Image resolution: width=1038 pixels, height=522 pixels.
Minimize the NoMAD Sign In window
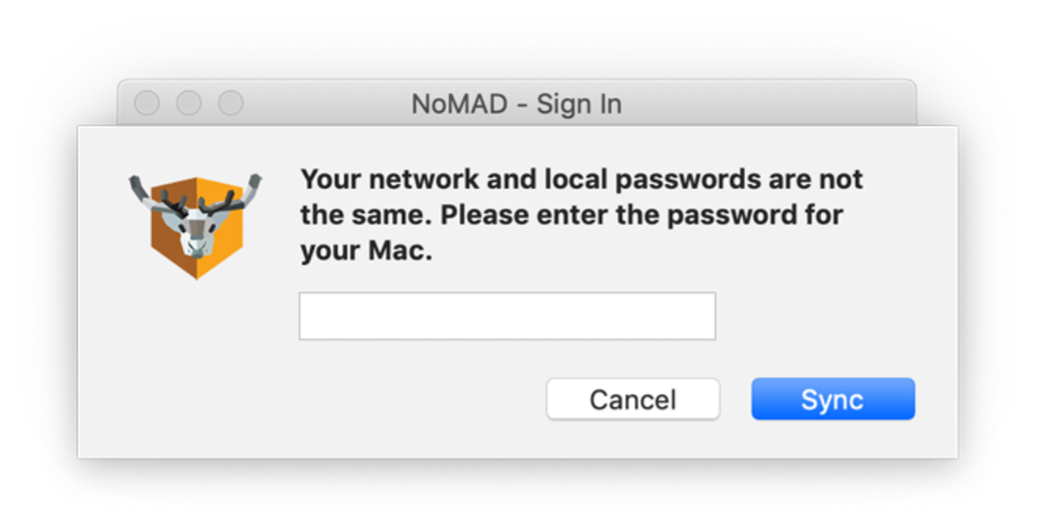189,103
